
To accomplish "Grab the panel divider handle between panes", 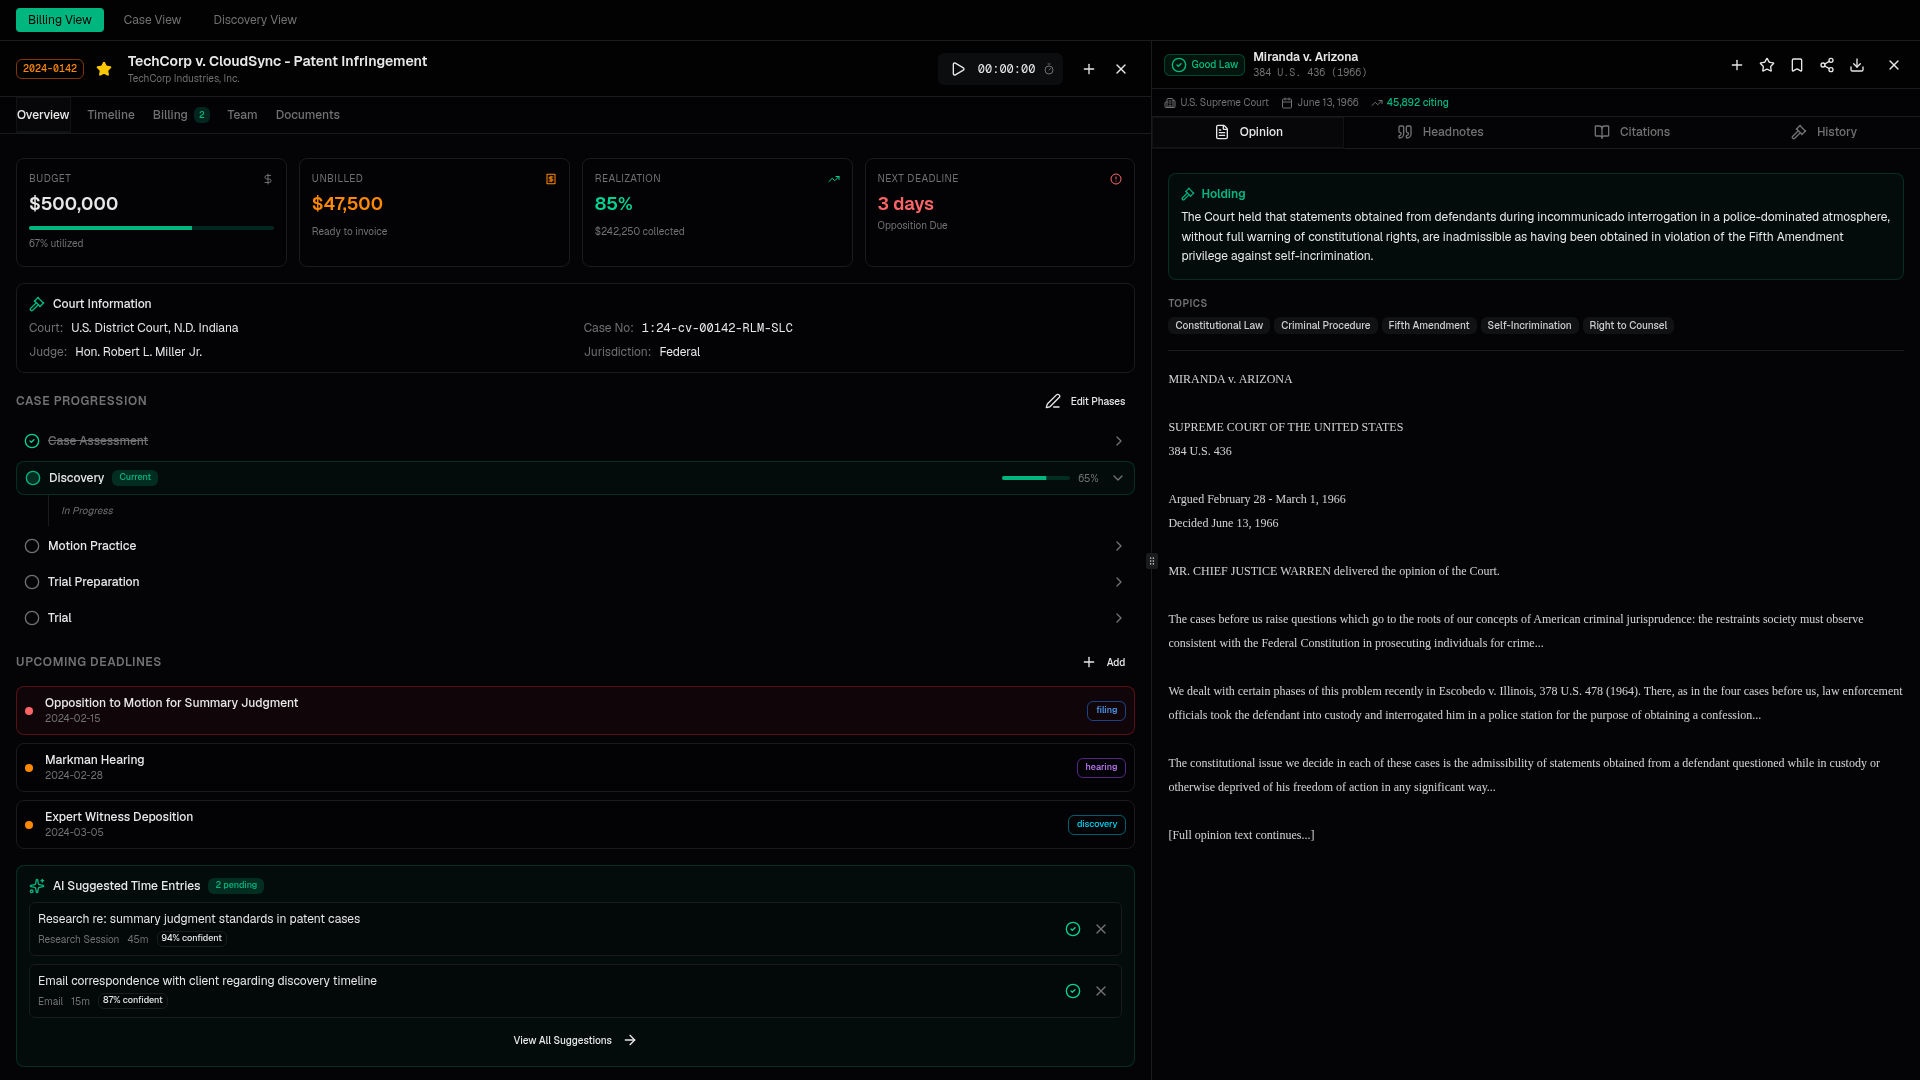I will [1152, 561].
